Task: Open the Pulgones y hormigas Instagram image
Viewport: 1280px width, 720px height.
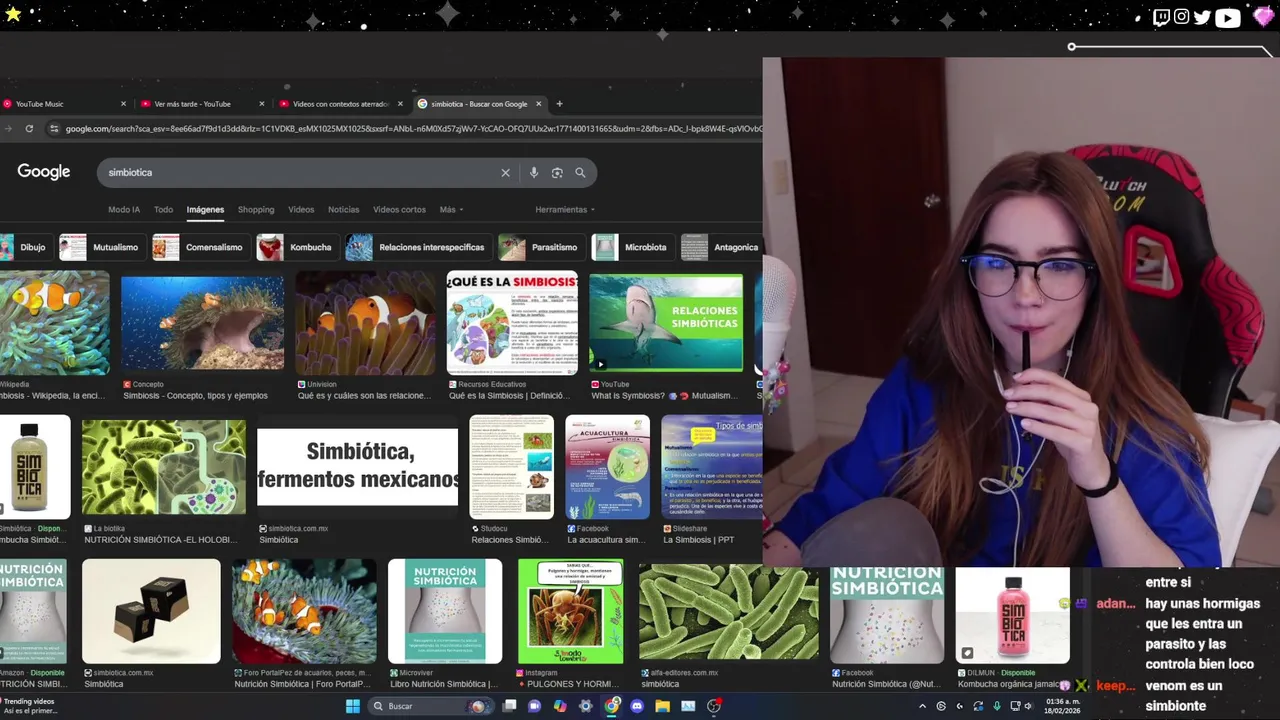Action: [x=570, y=611]
